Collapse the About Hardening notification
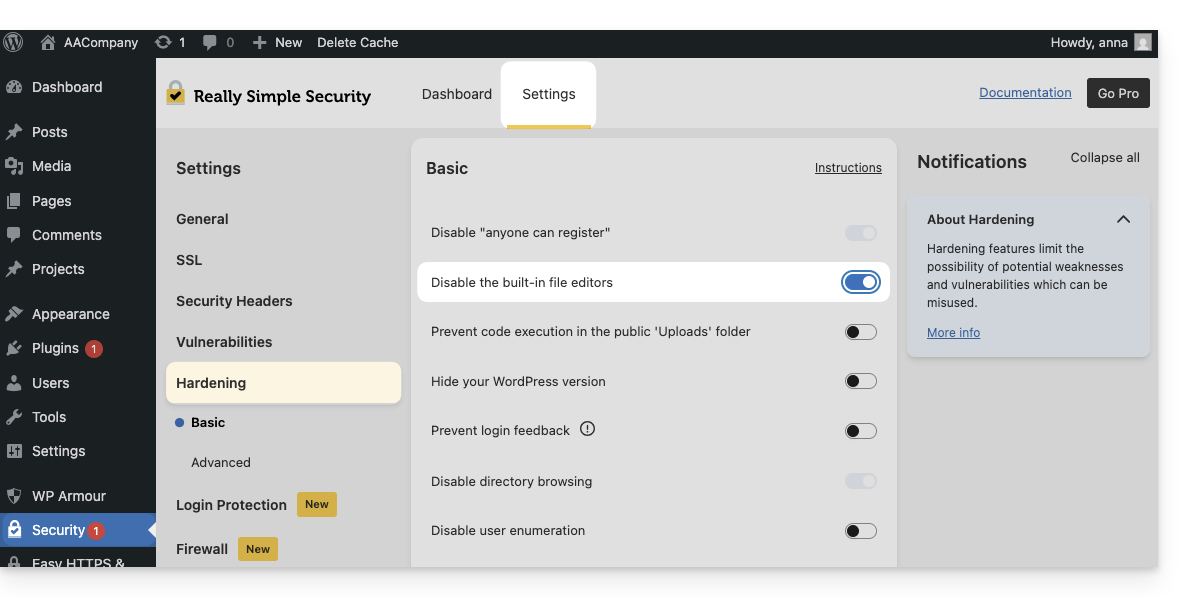 tap(1123, 219)
